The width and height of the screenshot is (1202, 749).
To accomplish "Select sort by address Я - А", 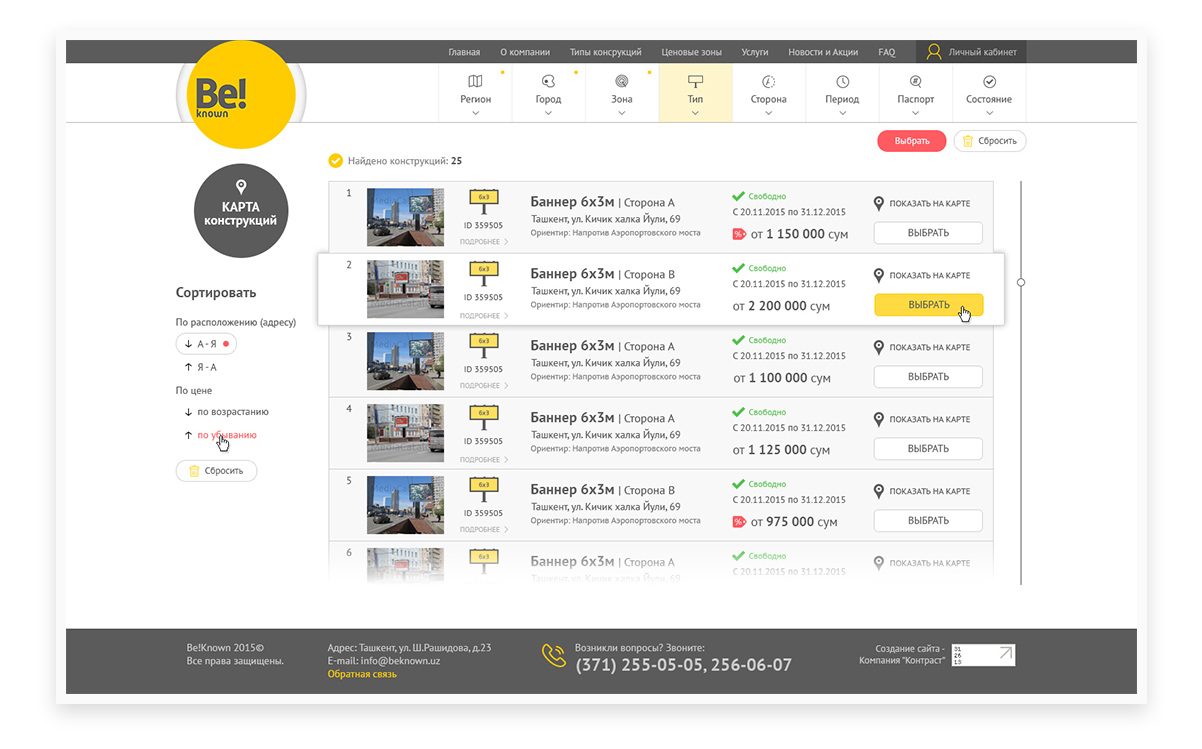I will click(201, 367).
